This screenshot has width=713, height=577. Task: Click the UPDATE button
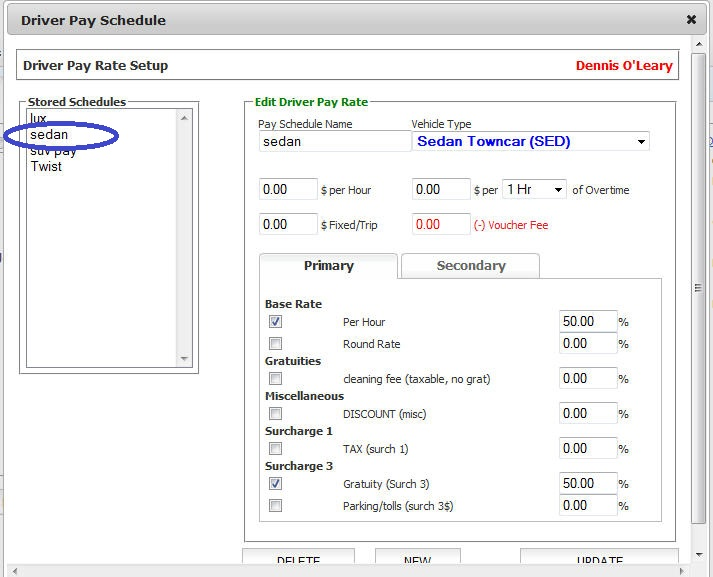pos(599,561)
